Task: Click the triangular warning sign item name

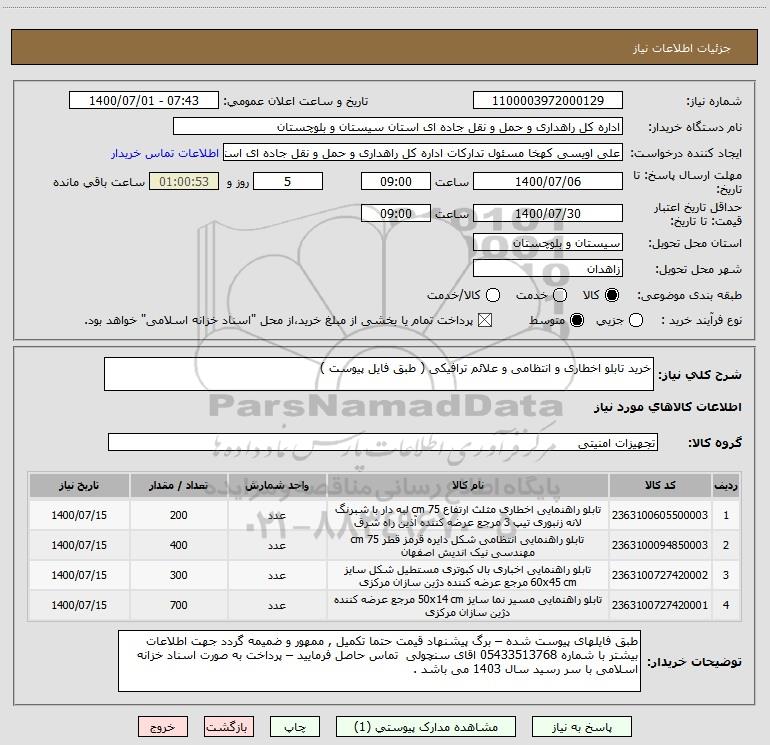Action: (x=468, y=516)
